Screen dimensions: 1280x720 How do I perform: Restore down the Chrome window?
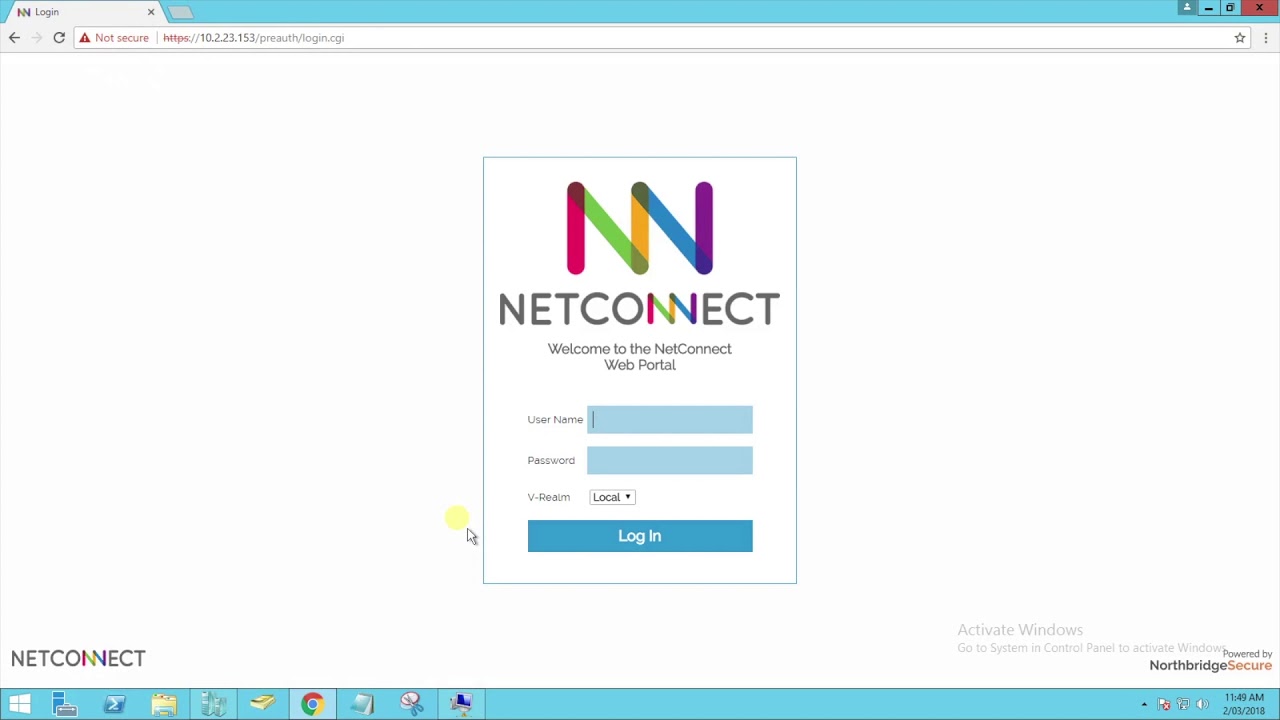(x=1230, y=8)
